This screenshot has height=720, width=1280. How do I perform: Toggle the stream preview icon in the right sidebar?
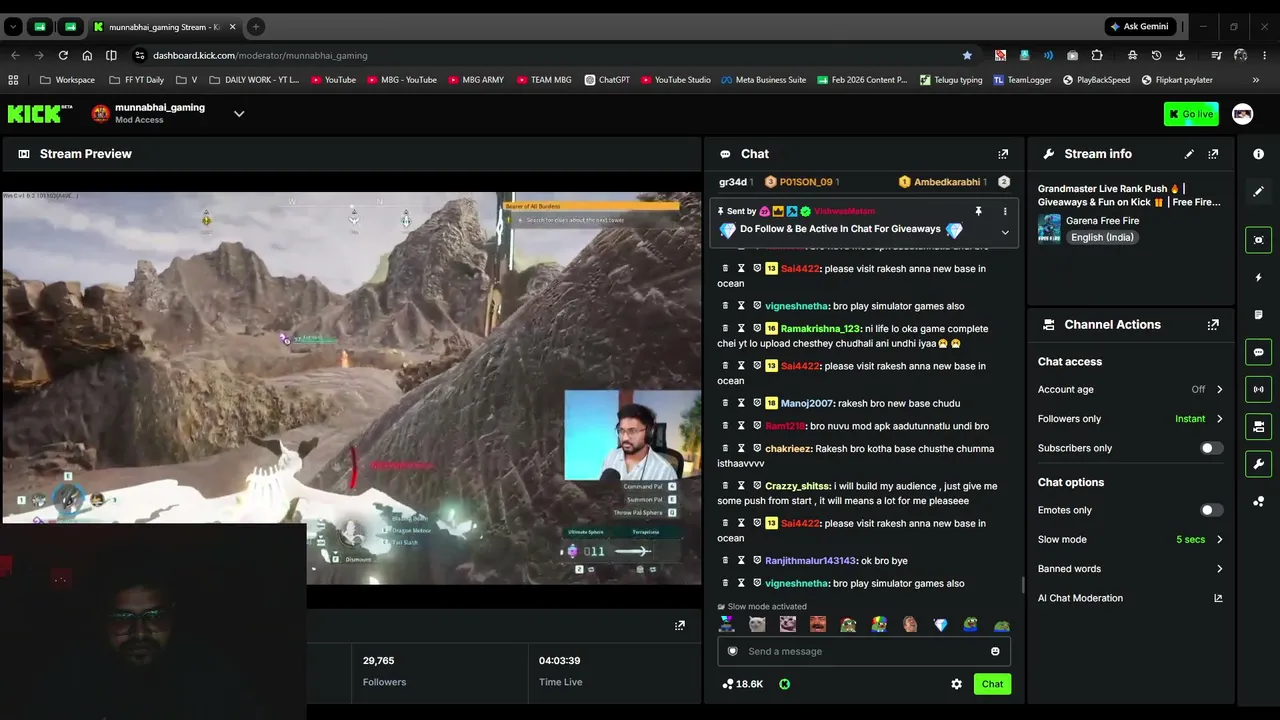(1259, 240)
